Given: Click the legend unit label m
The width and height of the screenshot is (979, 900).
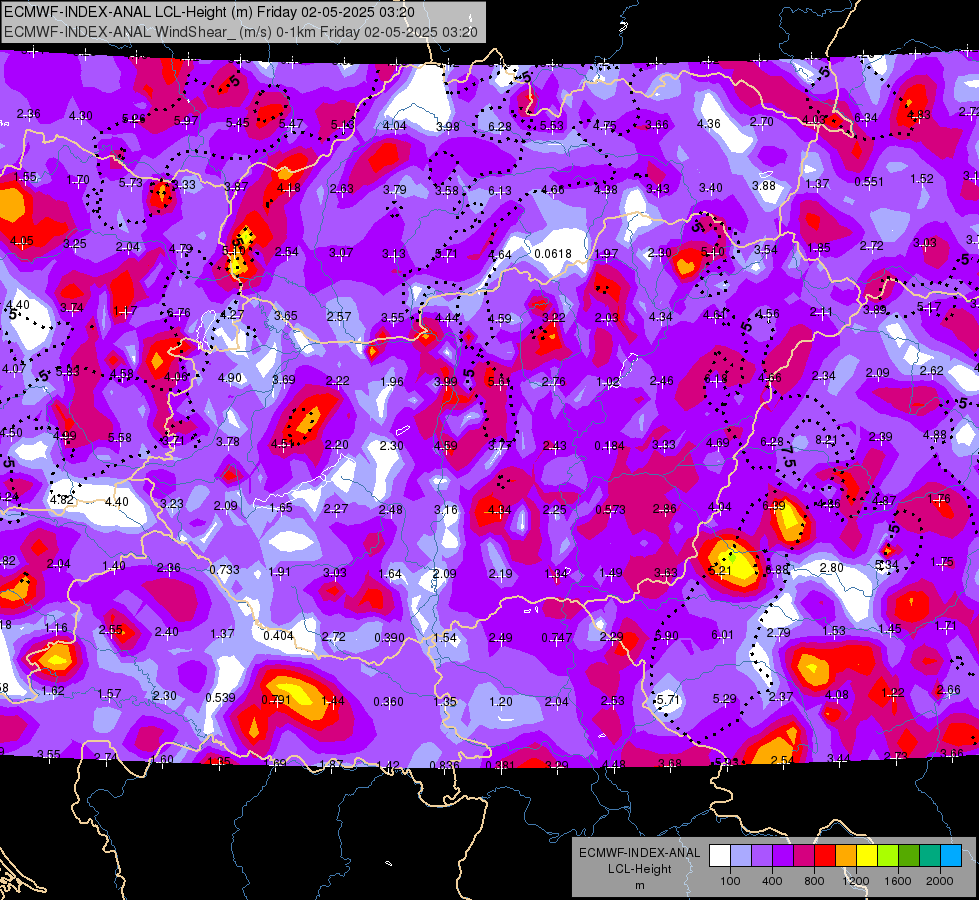Looking at the screenshot, I should click(x=639, y=885).
